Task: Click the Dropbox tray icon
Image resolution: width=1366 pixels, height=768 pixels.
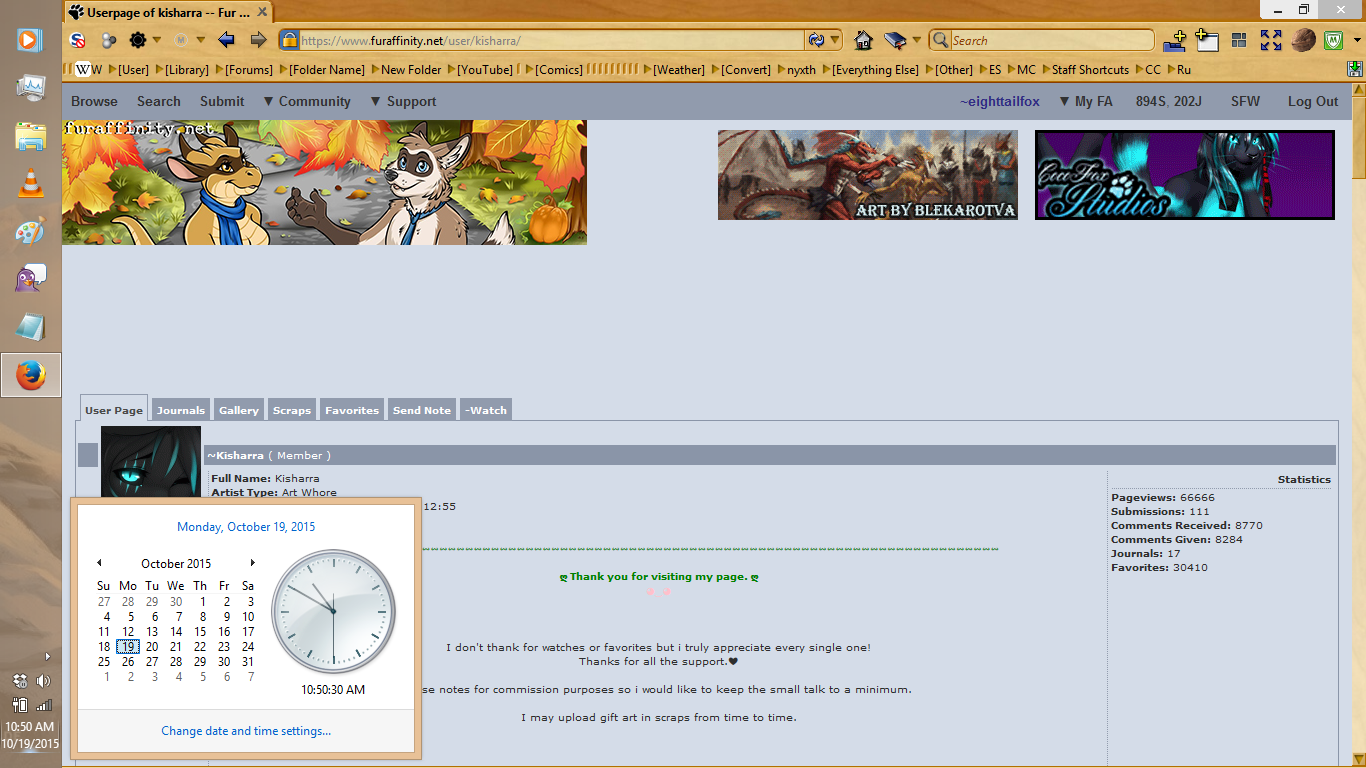Action: (x=20, y=681)
